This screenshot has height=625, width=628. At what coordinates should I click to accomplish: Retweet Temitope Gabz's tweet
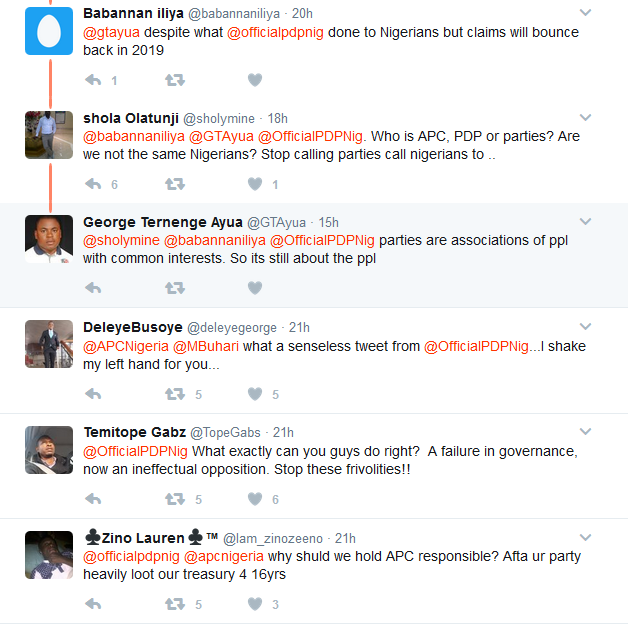(x=174, y=499)
